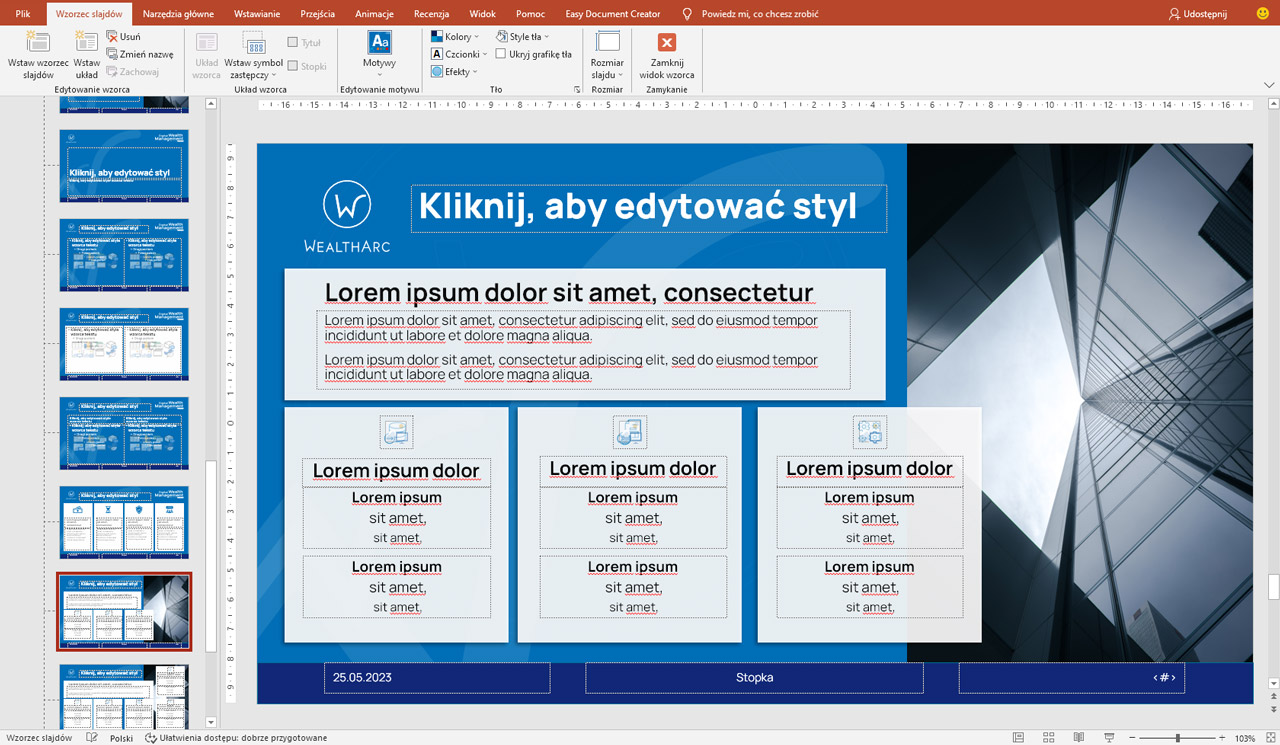The width and height of the screenshot is (1280, 745).
Task: Switch to the Animacje tab
Action: 374,14
